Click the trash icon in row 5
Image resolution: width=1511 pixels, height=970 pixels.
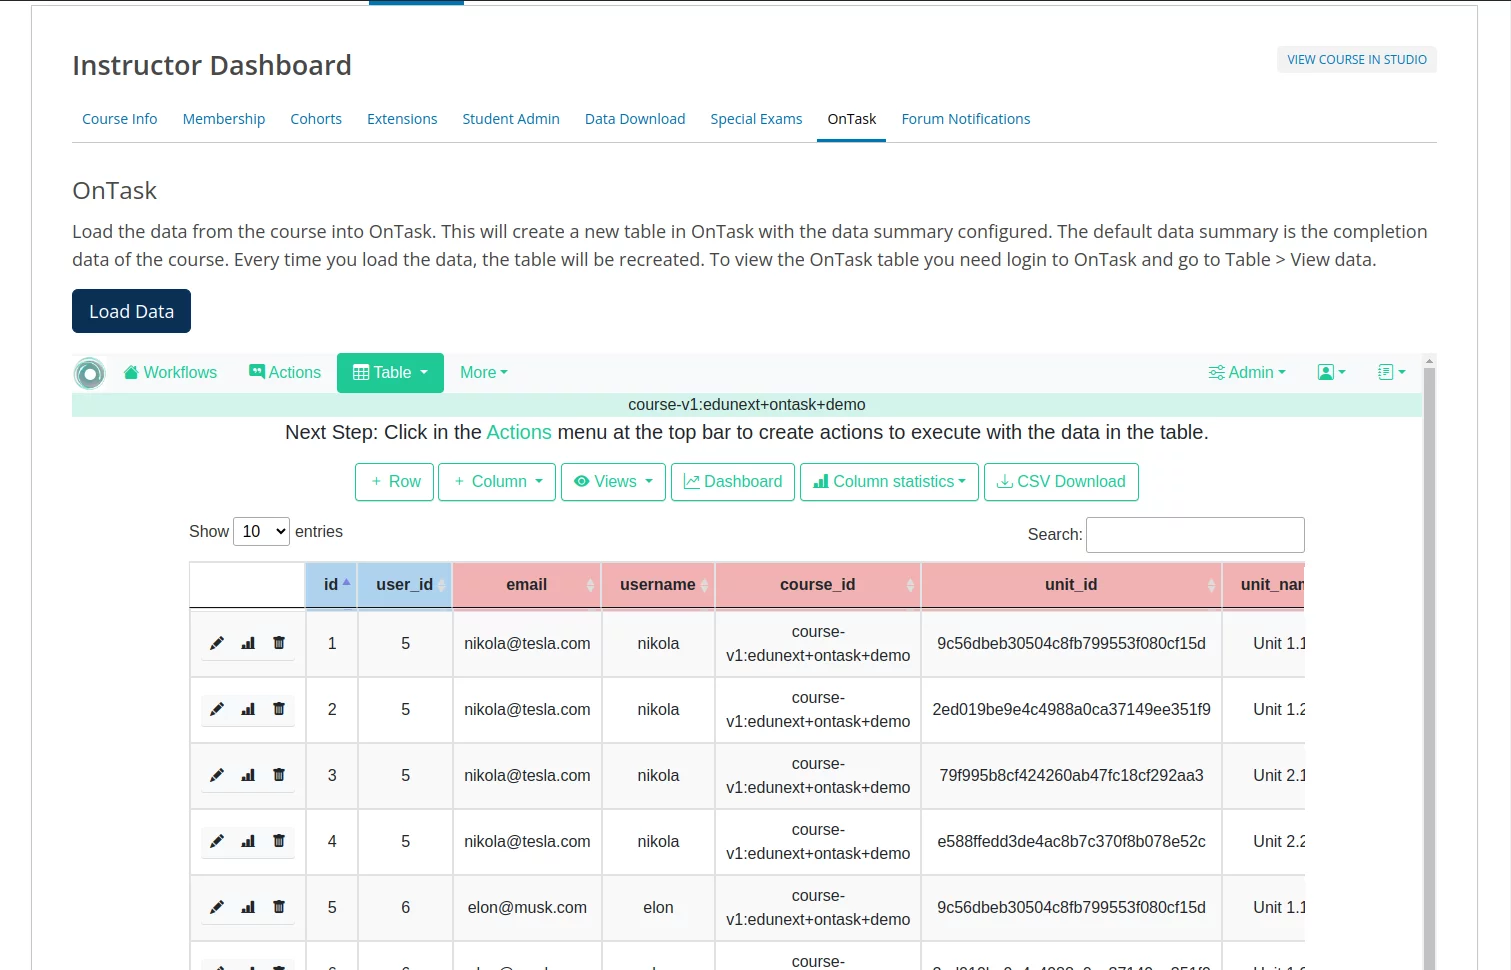tap(279, 907)
